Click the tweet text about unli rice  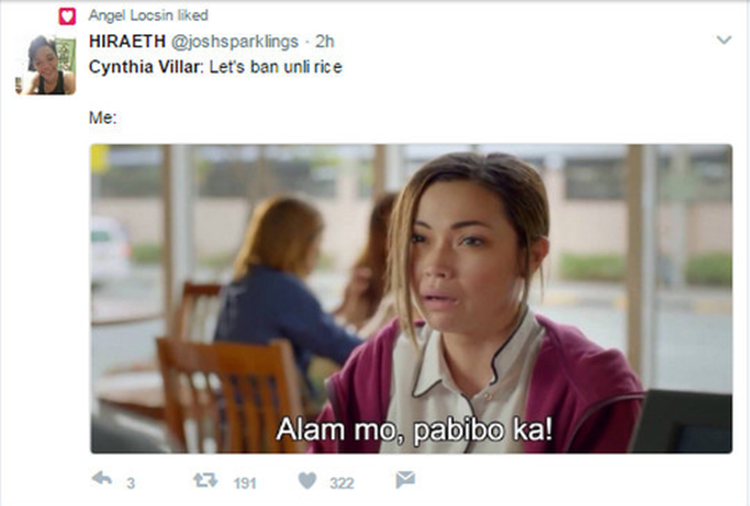215,66
